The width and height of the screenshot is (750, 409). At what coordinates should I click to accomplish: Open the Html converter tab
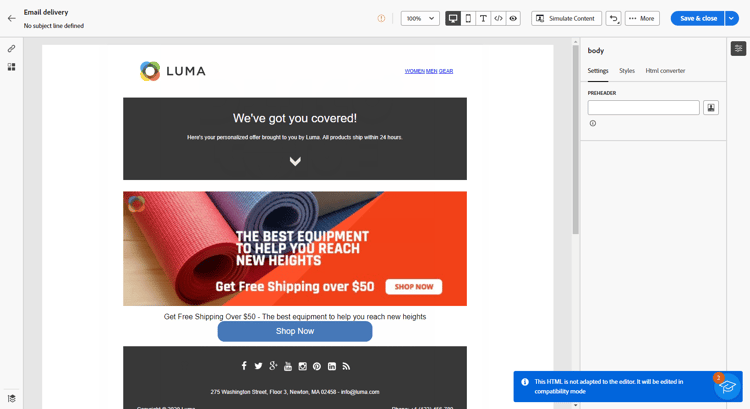(x=665, y=71)
